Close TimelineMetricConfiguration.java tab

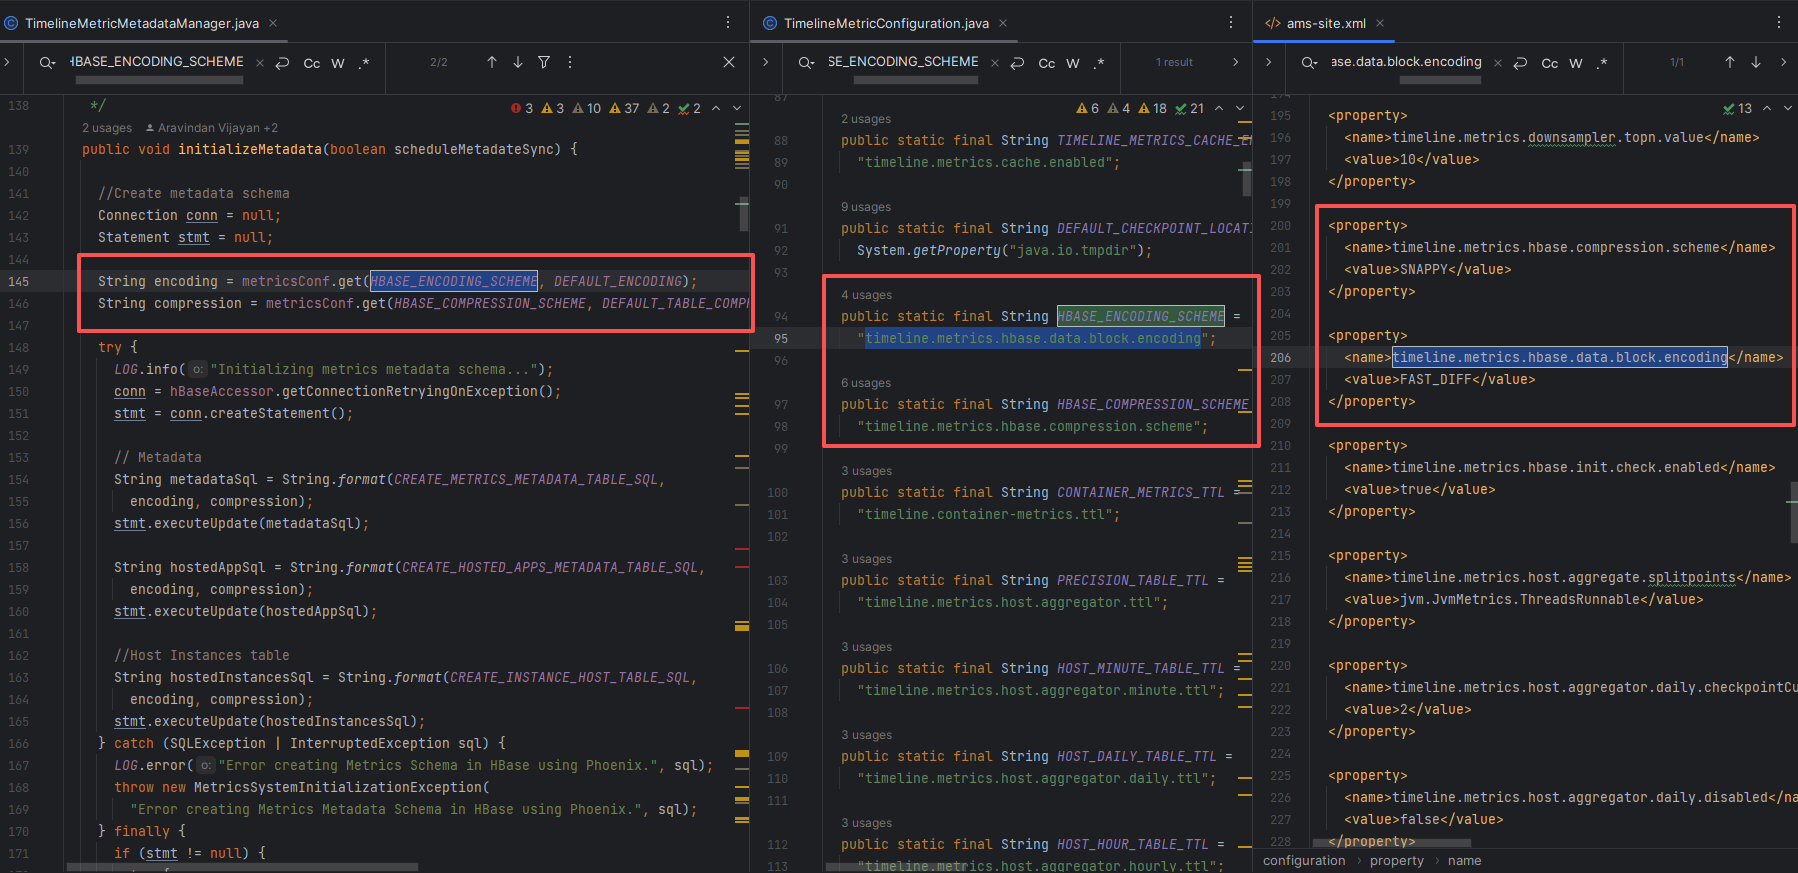click(x=1003, y=23)
